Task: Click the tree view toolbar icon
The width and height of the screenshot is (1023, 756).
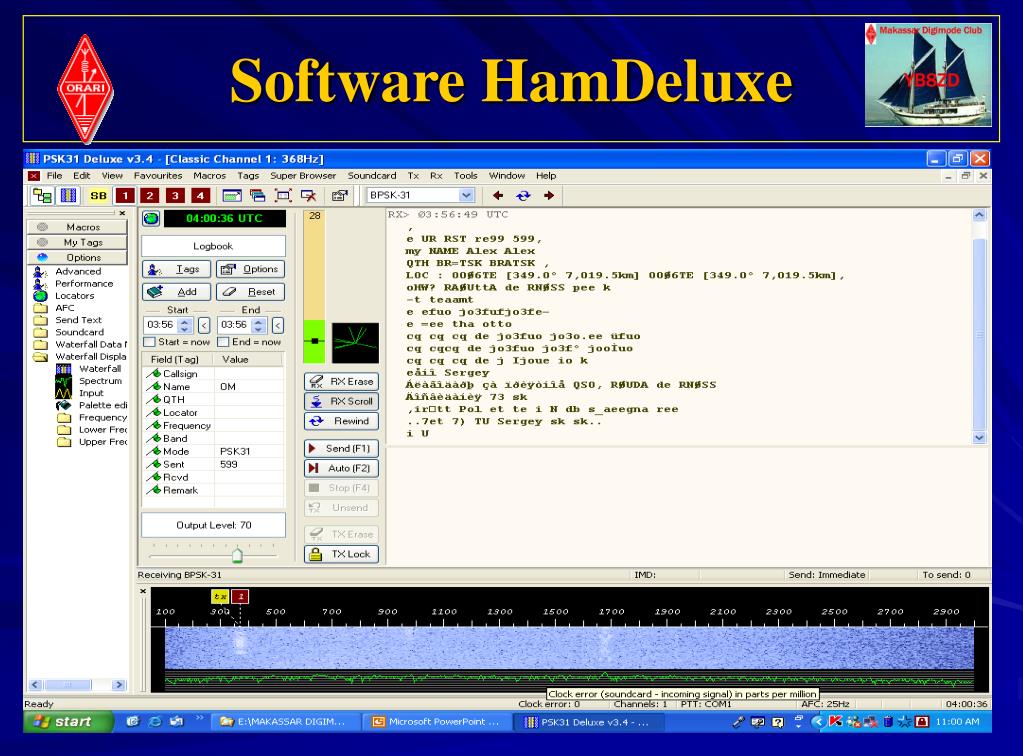Action: (x=42, y=195)
